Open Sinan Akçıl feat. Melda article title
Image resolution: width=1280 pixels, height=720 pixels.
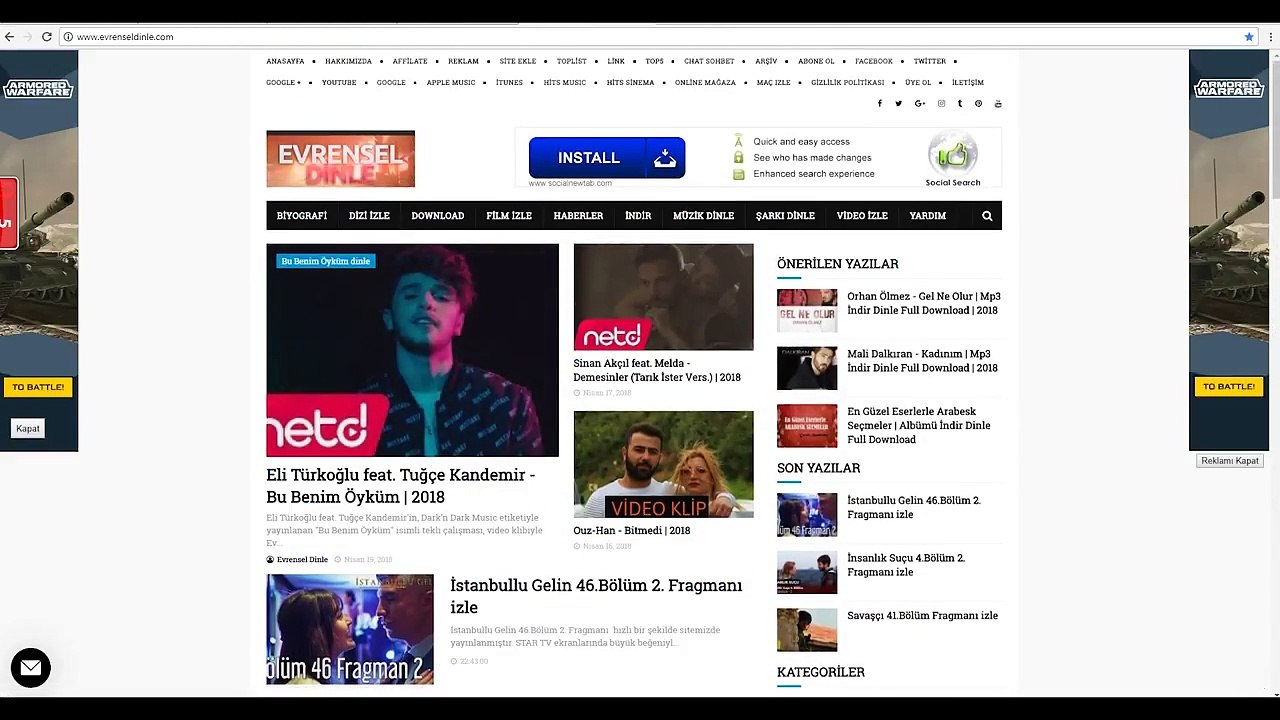pyautogui.click(x=657, y=370)
